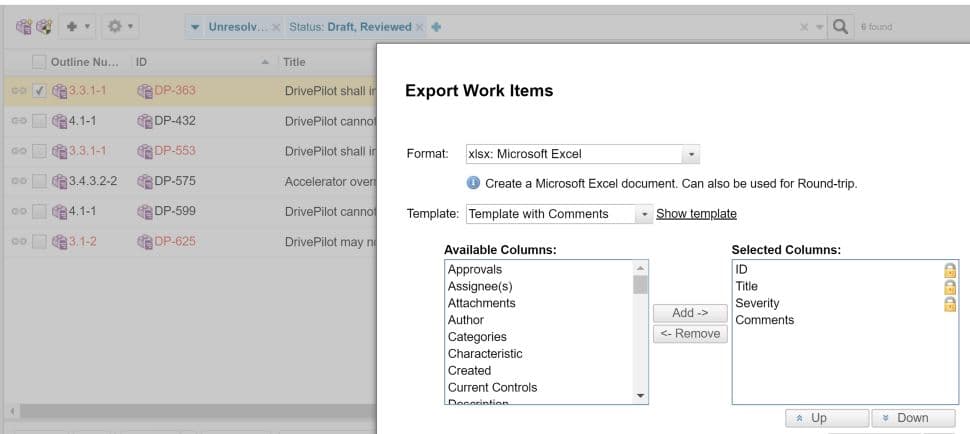Click the search magnifier icon in query bar
The image size is (970, 434).
click(841, 27)
